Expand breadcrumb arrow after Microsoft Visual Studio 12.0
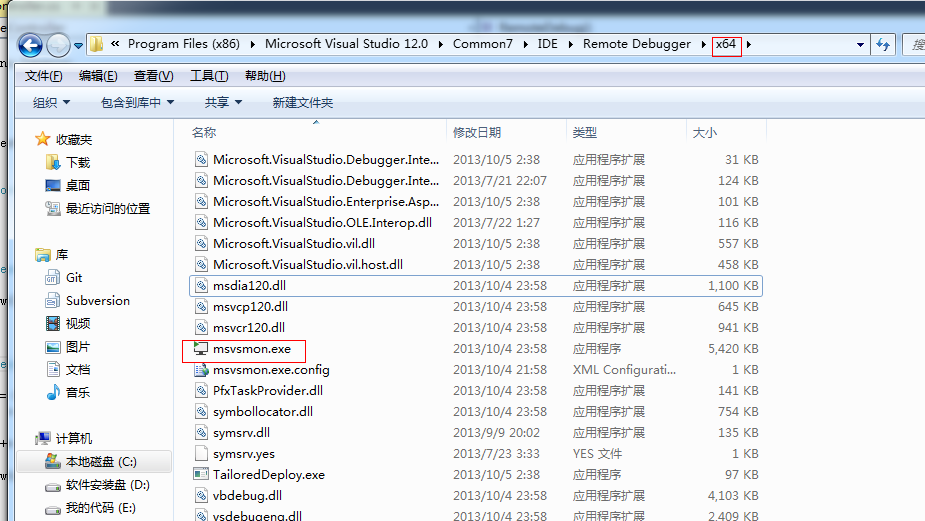925x521 pixels. pos(441,44)
